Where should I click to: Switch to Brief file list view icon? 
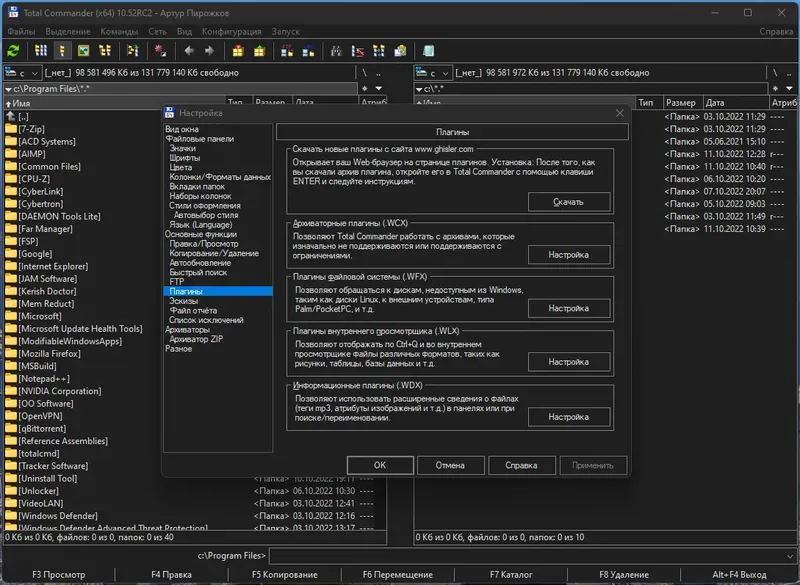click(x=41, y=50)
